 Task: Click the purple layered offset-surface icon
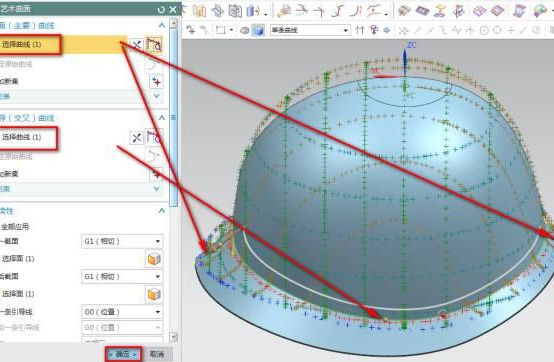click(479, 11)
